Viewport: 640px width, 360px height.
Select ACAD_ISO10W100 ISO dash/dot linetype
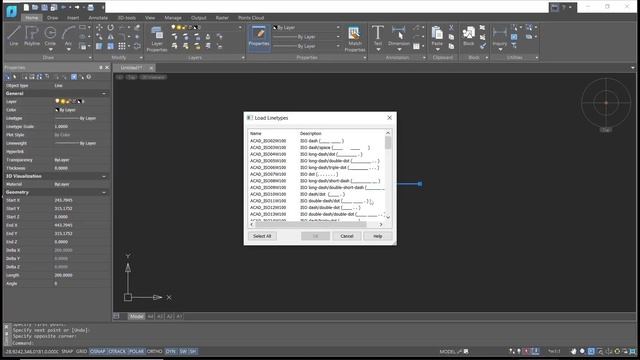coord(316,194)
